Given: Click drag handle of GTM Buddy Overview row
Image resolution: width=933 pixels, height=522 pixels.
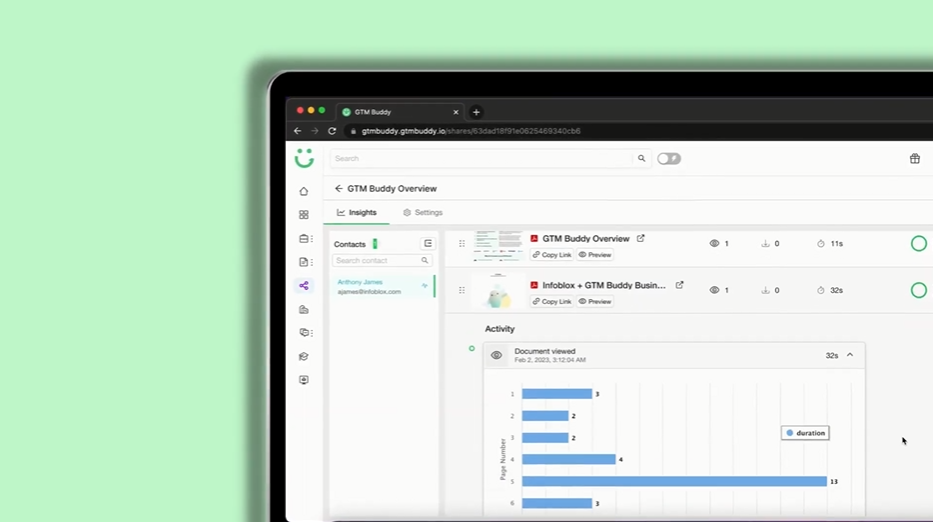Looking at the screenshot, I should click(x=462, y=243).
